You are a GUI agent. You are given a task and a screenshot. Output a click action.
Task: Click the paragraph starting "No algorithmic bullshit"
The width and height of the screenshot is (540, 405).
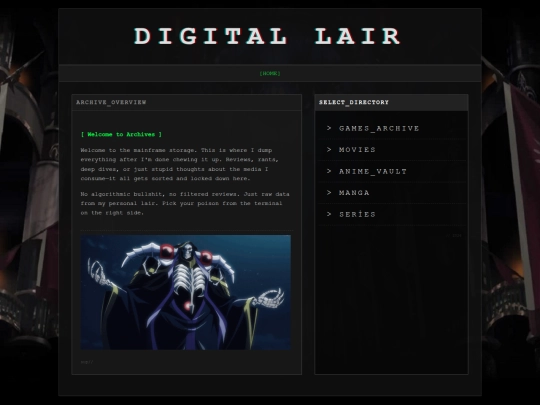(185, 204)
